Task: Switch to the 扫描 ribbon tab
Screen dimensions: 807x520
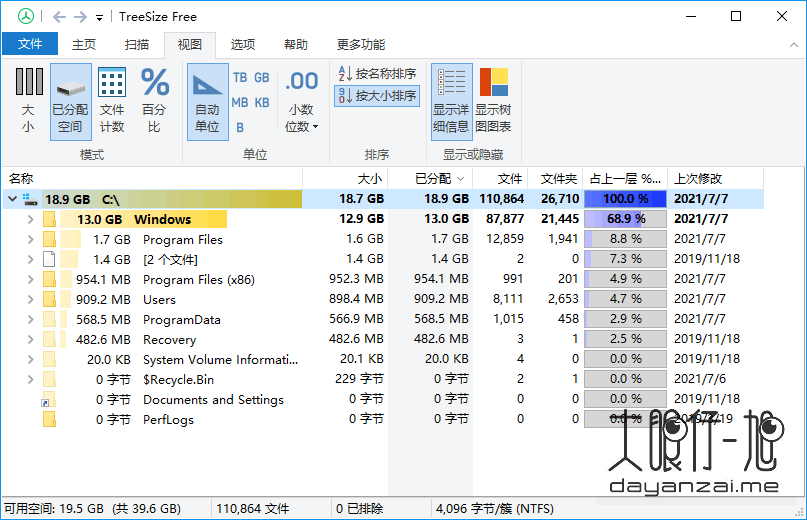Action: point(137,45)
